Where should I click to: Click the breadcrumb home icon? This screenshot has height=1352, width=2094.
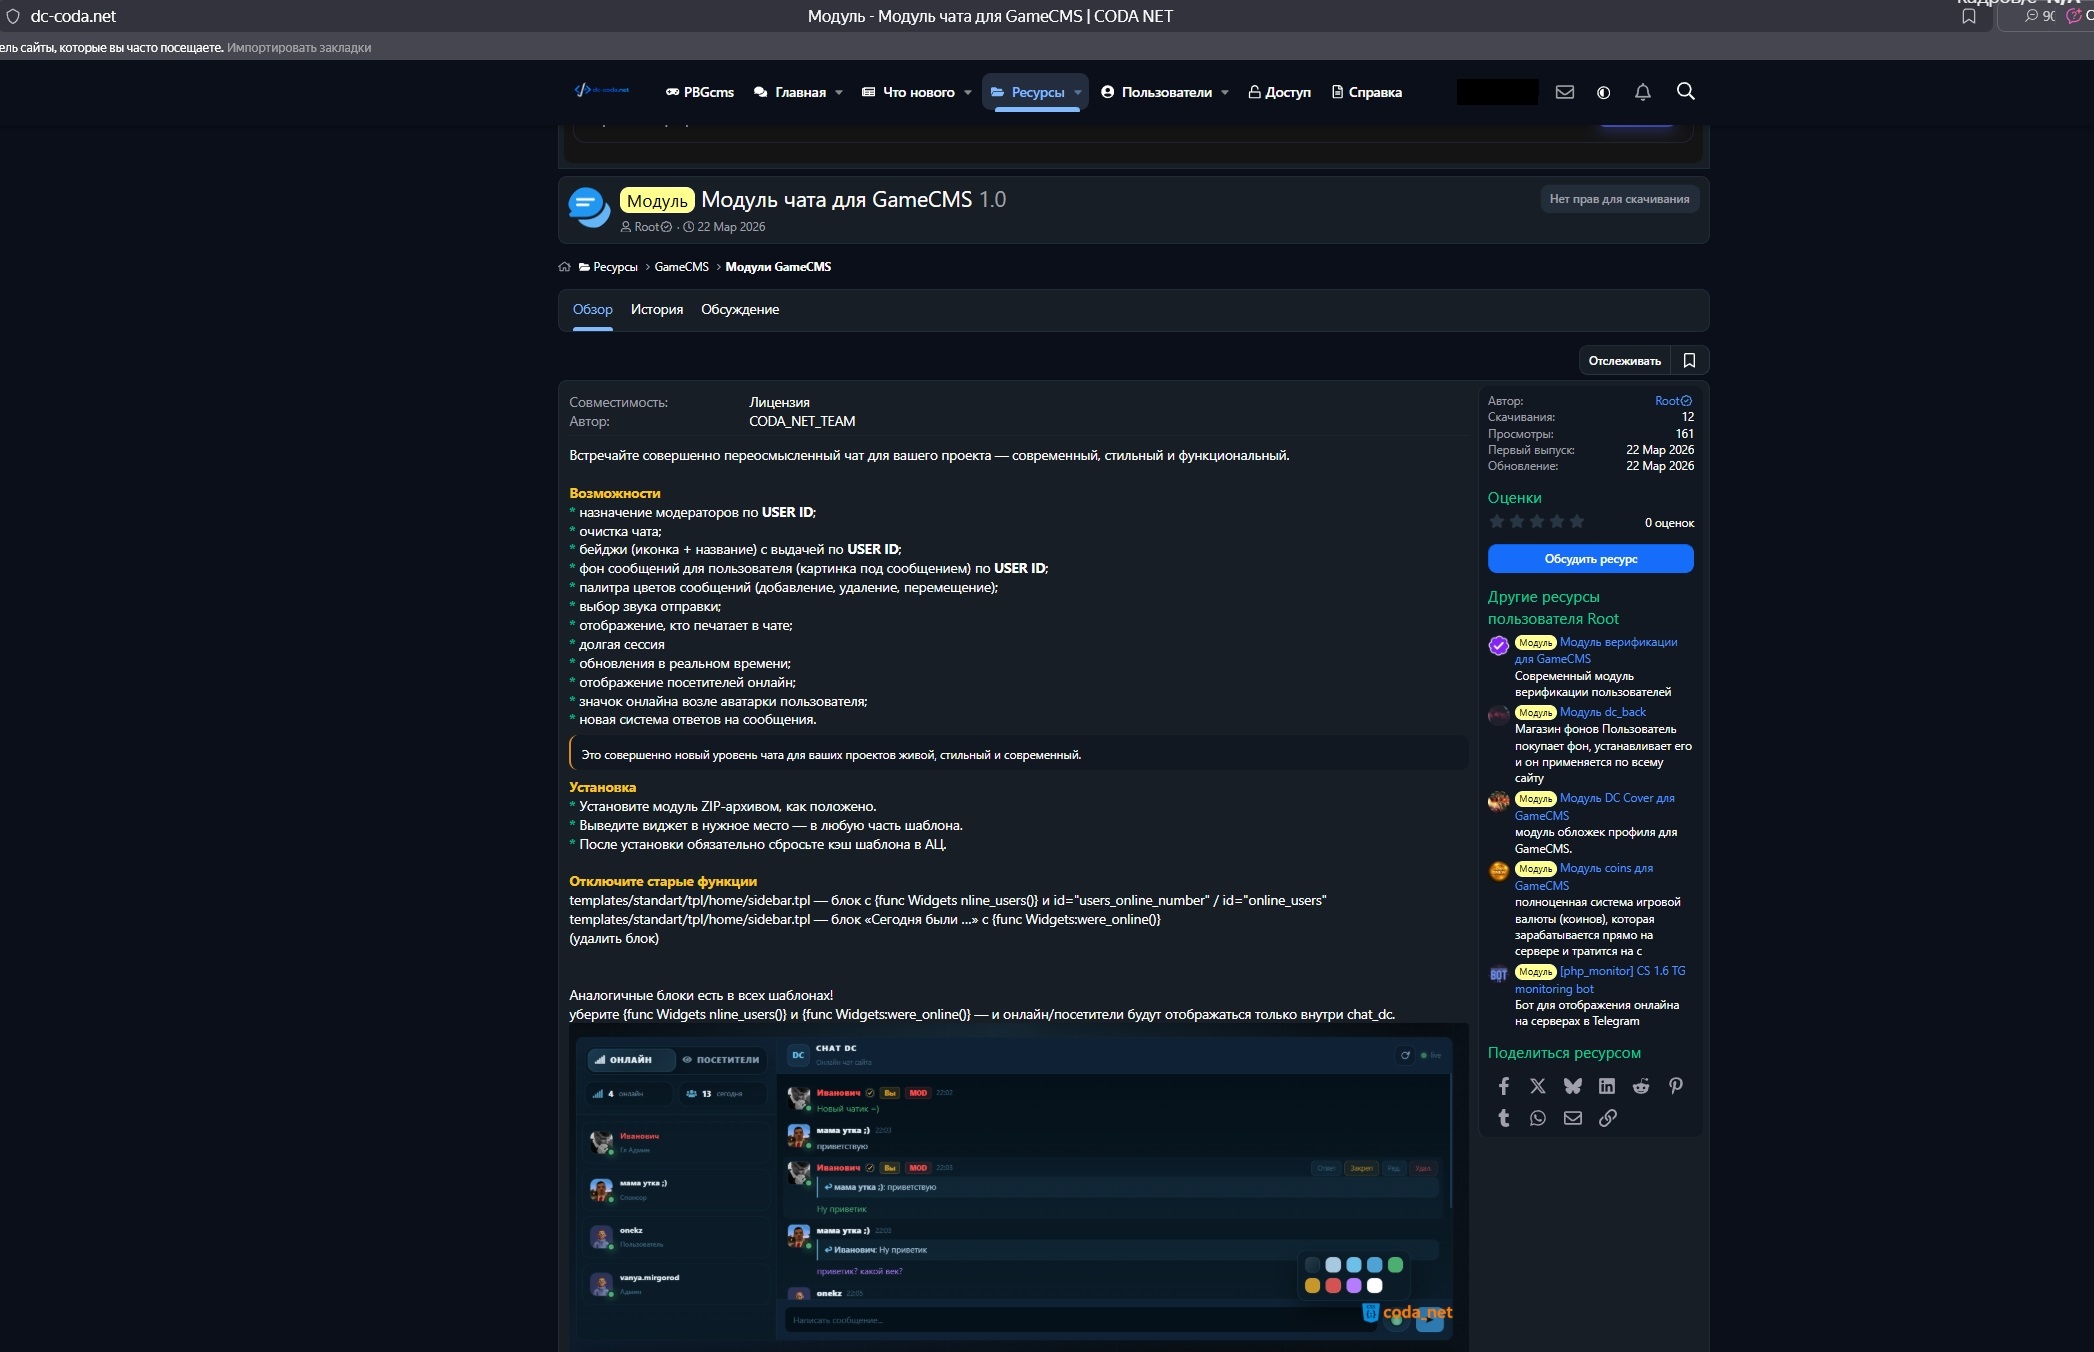tap(564, 267)
